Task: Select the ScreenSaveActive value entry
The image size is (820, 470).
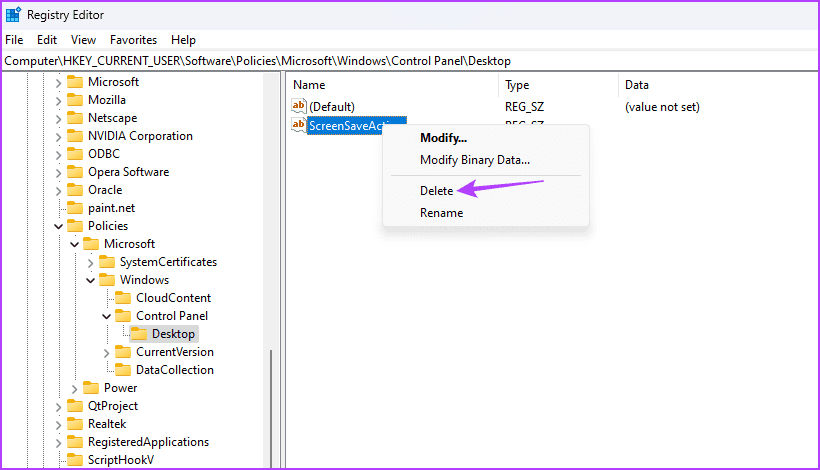Action: [356, 125]
